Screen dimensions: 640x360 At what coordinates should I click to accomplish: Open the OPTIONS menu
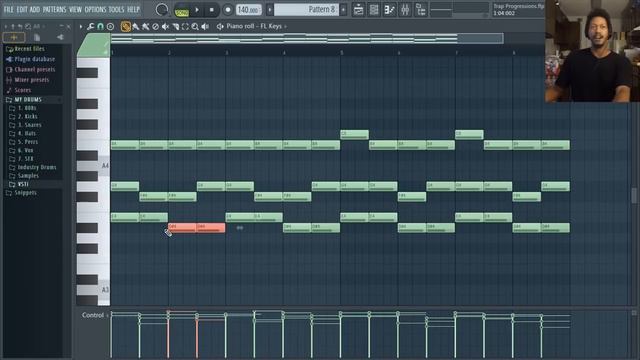[x=95, y=9]
